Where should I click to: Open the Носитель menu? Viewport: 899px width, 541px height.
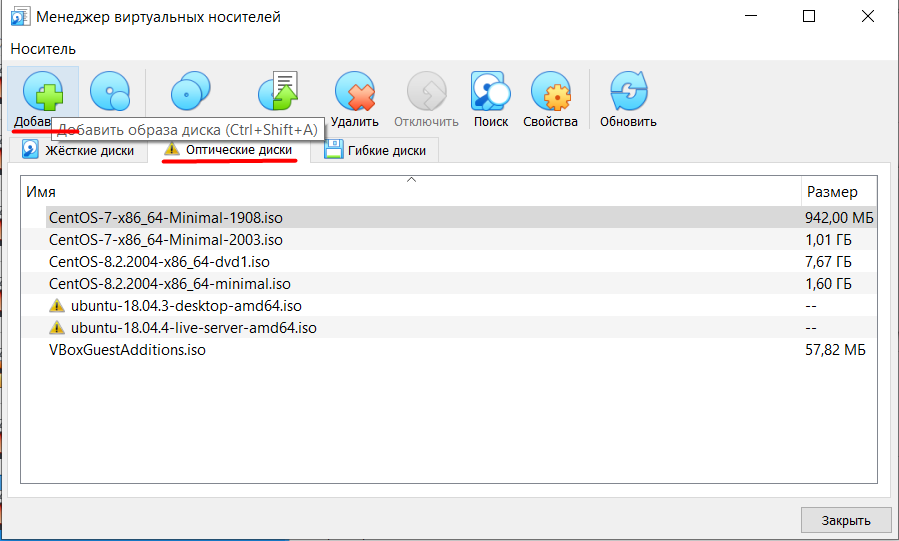pyautogui.click(x=43, y=49)
